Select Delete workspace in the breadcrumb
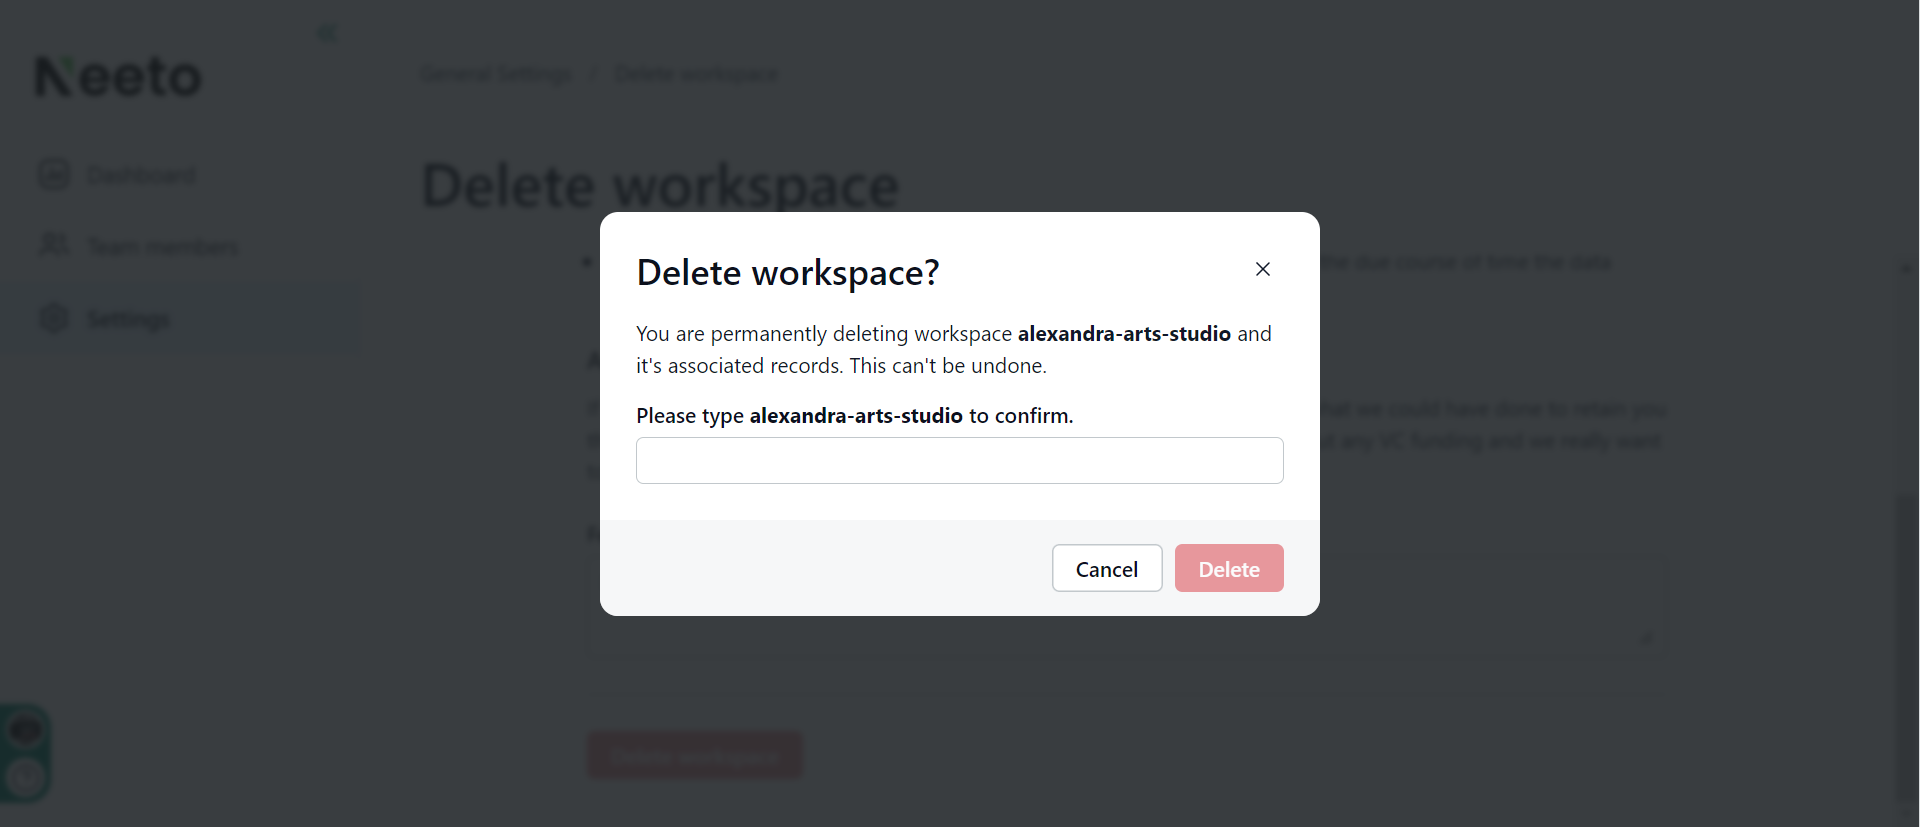 point(695,73)
